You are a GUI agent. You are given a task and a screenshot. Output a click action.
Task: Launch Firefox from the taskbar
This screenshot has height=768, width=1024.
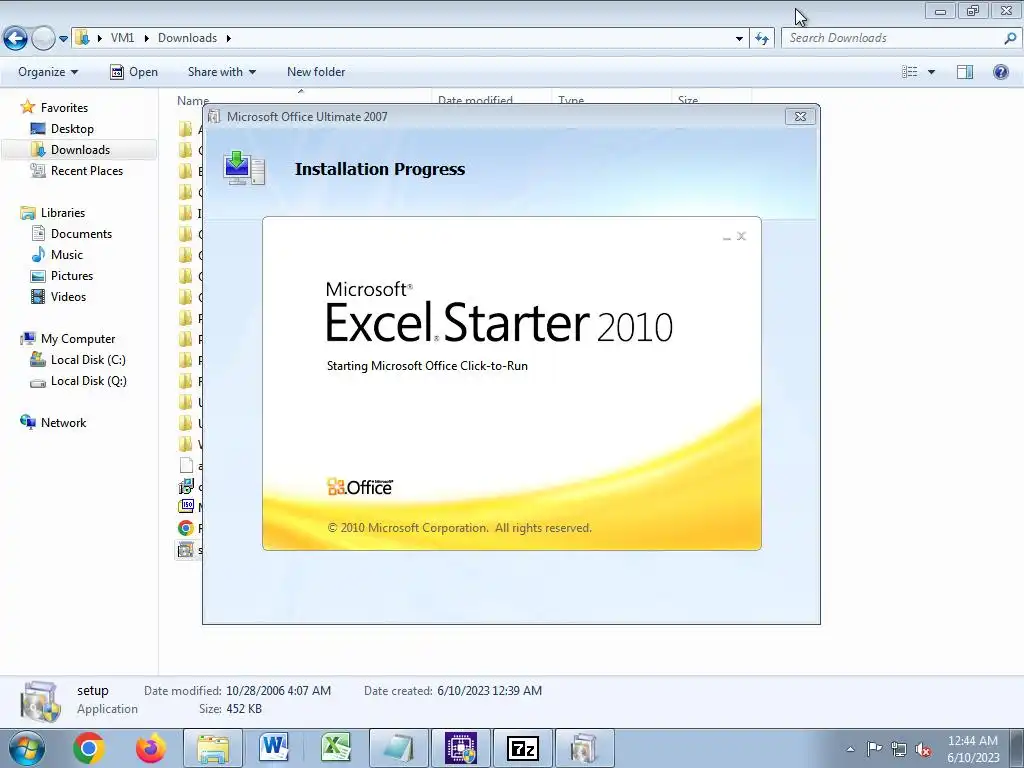[x=151, y=748]
